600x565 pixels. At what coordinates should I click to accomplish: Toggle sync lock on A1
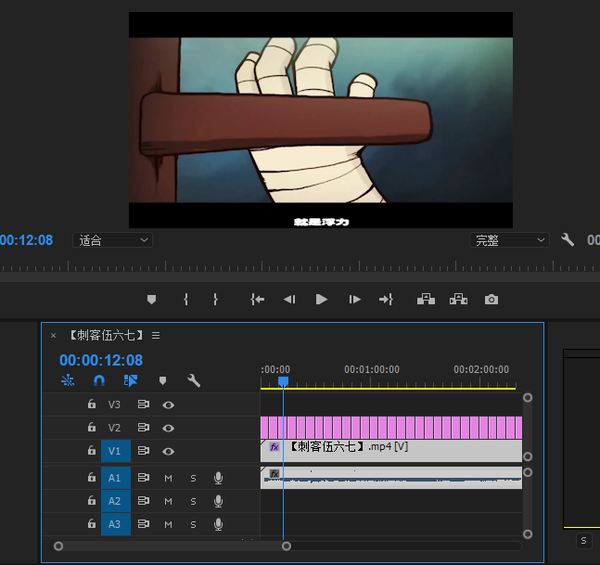click(x=143, y=477)
